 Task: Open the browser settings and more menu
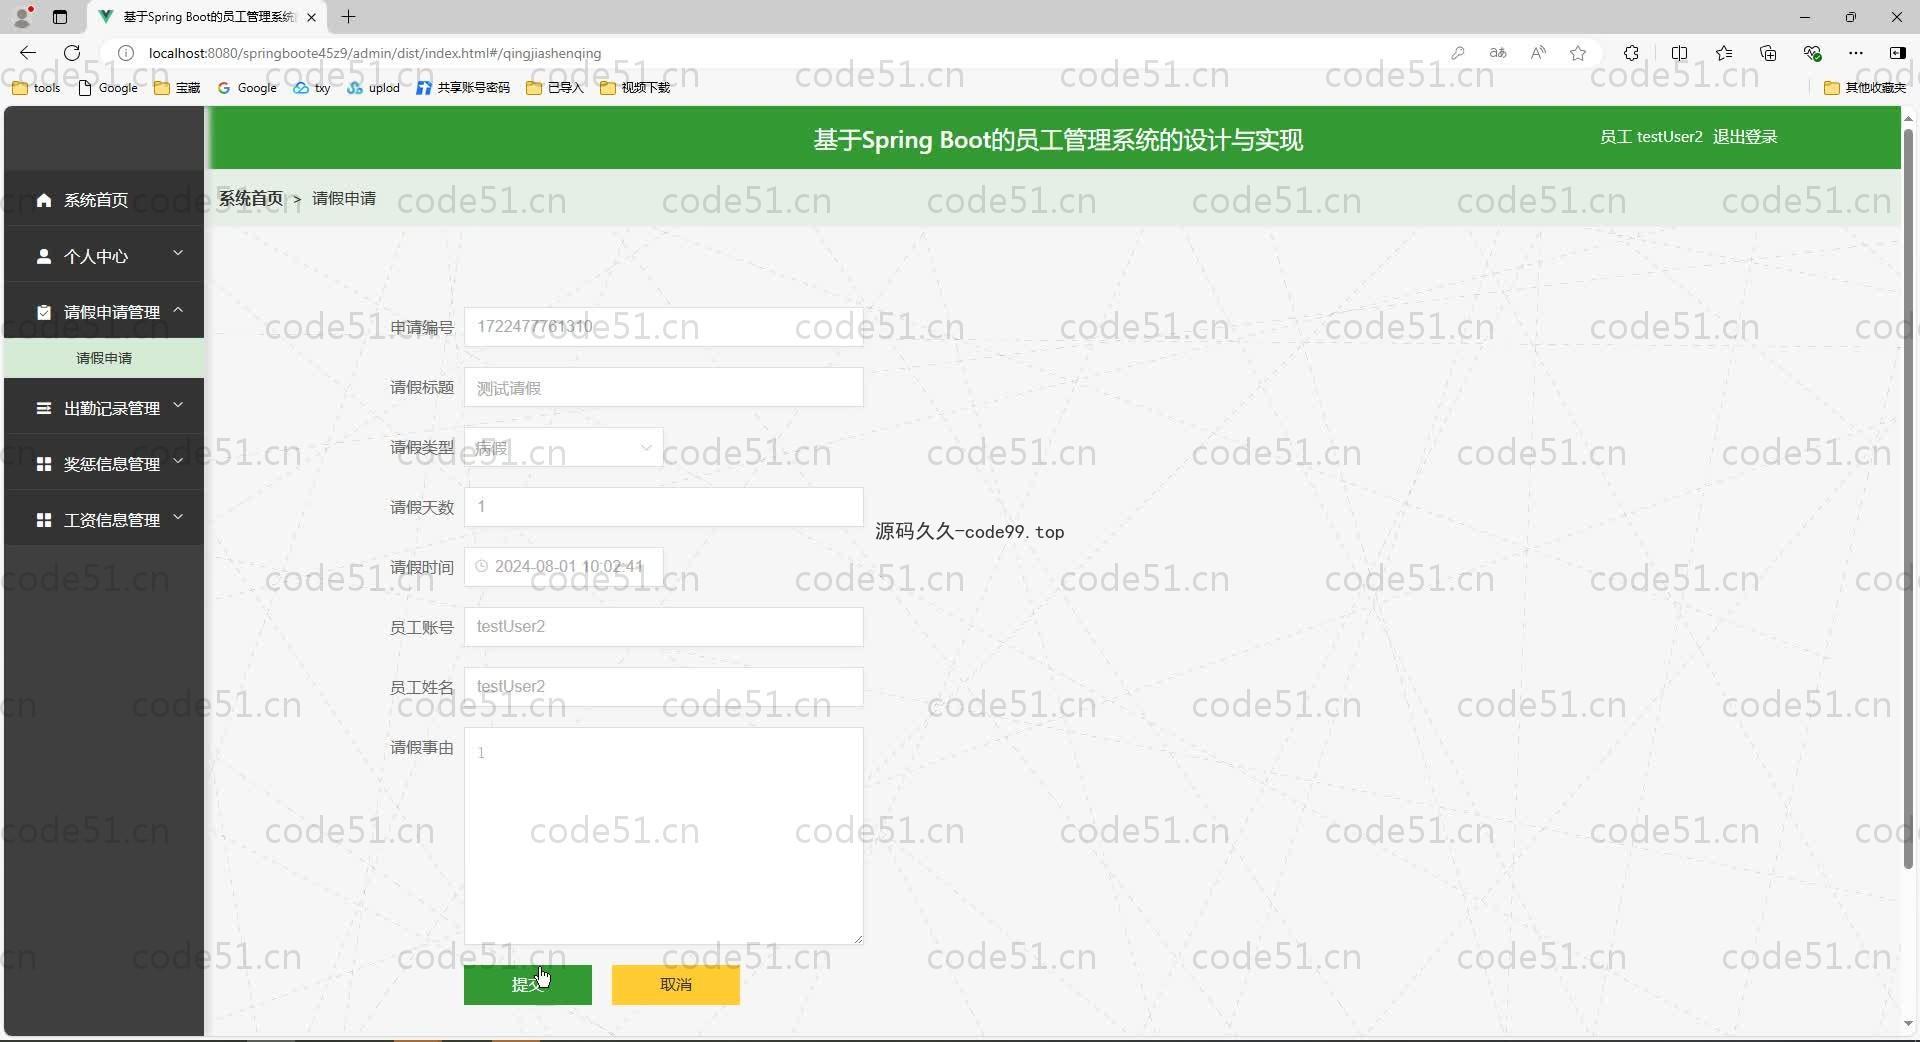tap(1856, 53)
